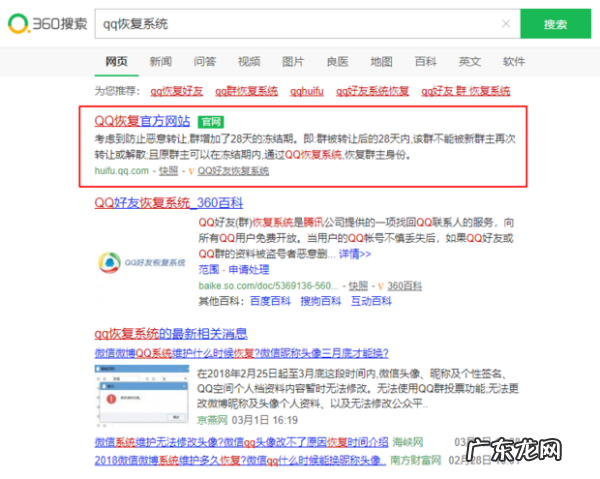The width and height of the screenshot is (600, 479).
Task: Open news 微信系统维护无法修改头像
Action: (x=241, y=443)
